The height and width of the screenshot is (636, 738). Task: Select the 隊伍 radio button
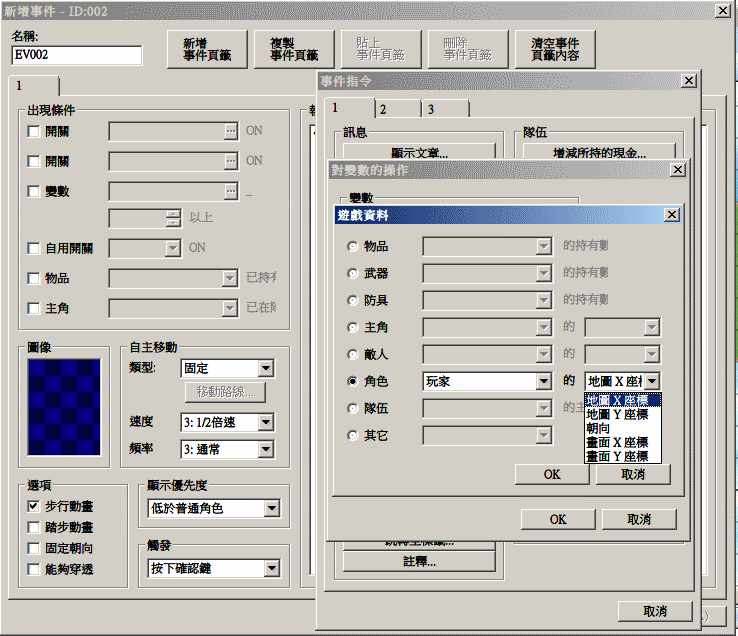tap(353, 409)
